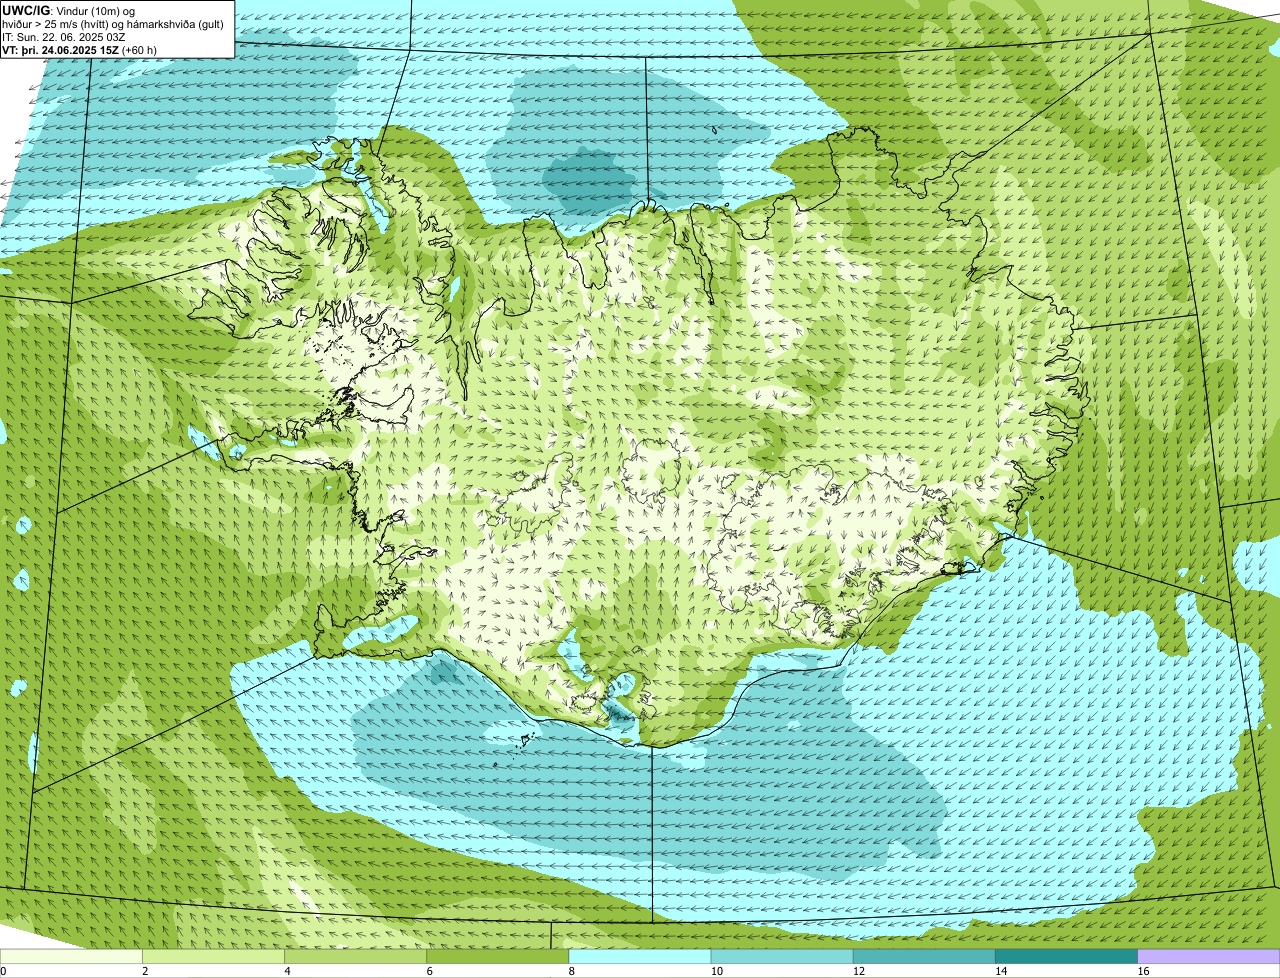The height and width of the screenshot is (978, 1280).
Task: Click the 4–6 m/s green legend swatch
Action: pos(355,957)
